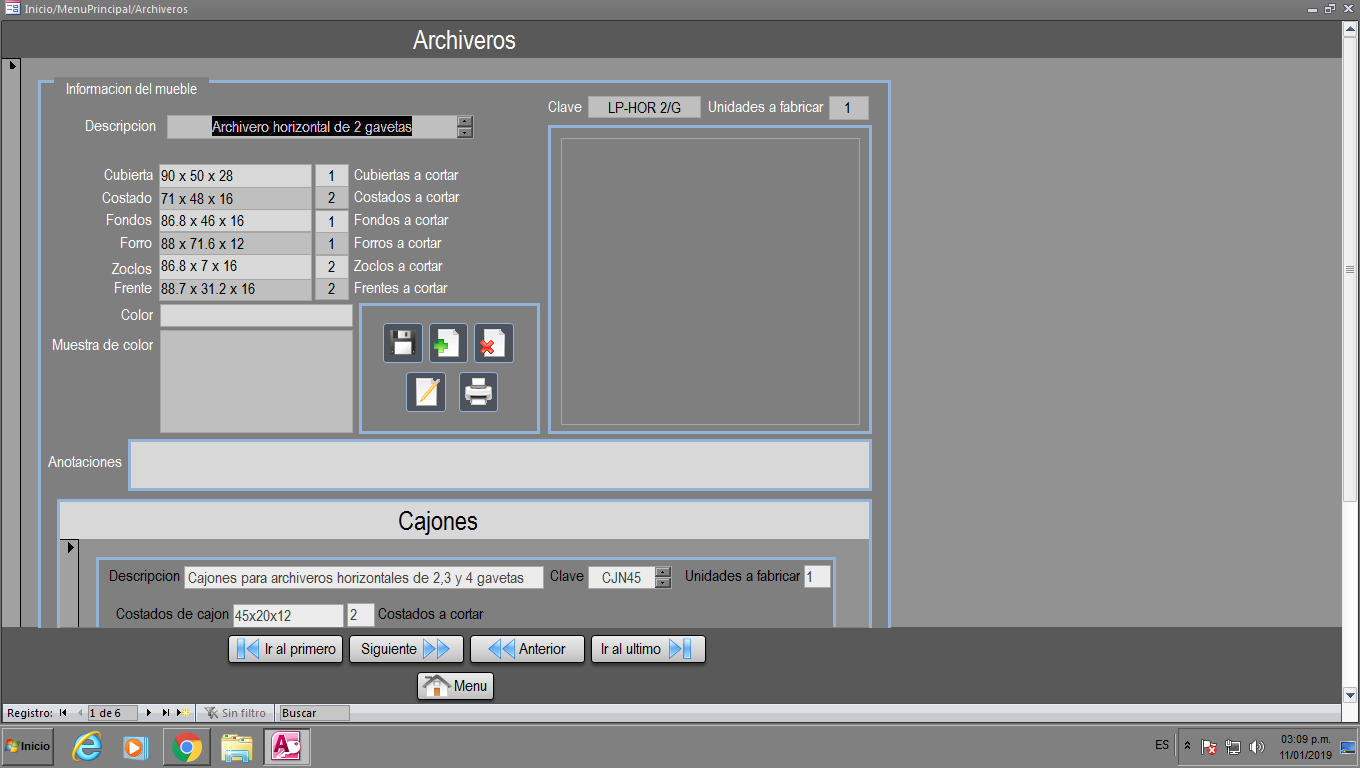
Task: Click the vertical scrollbar down arrow
Action: coord(1350,694)
